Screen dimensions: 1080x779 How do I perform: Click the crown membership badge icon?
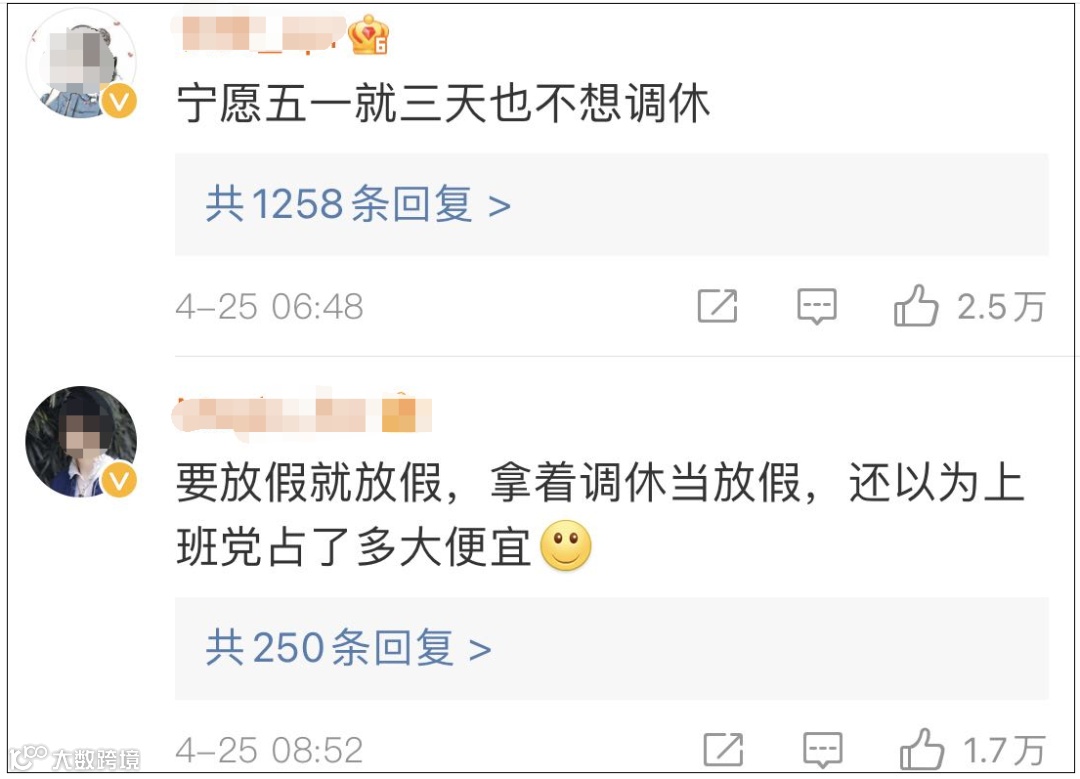368,34
